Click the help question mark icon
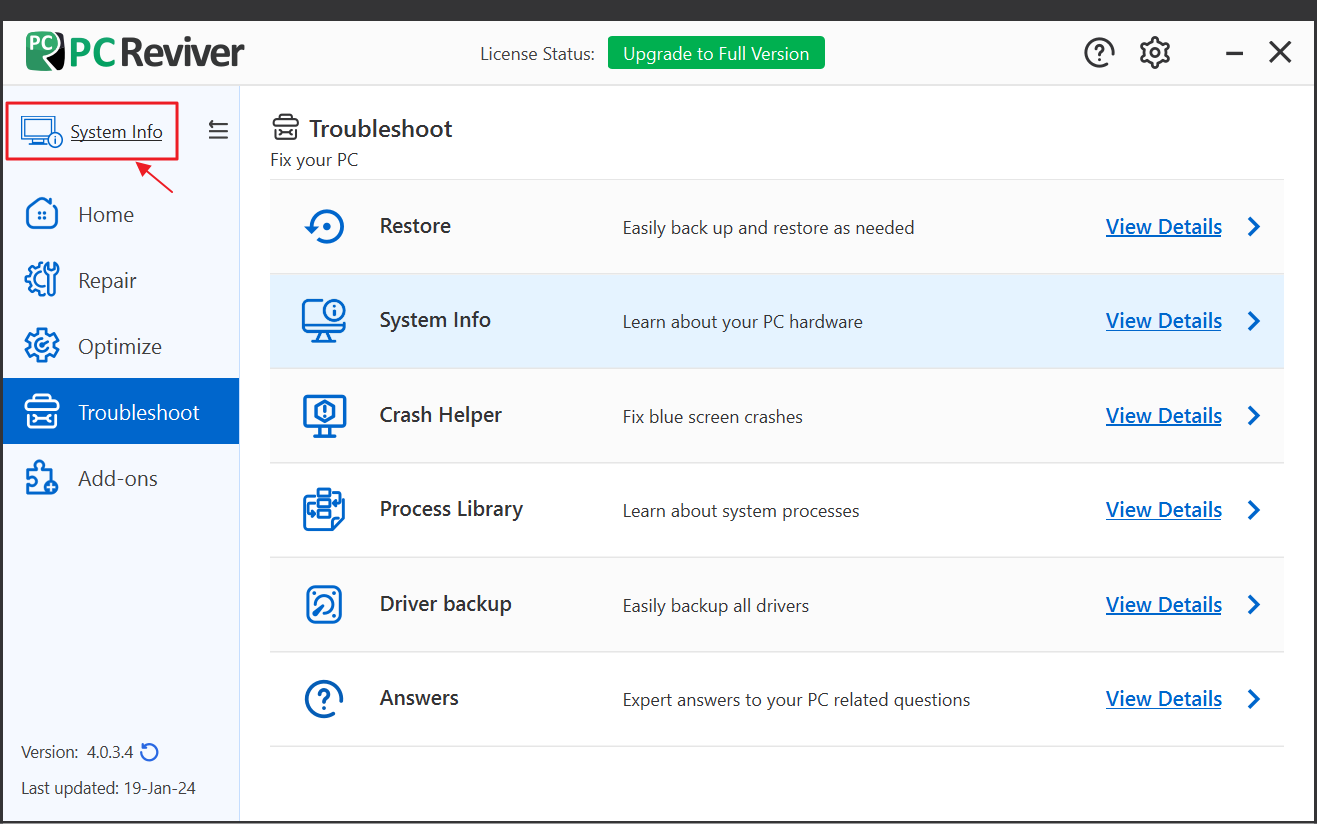Viewport: 1317px width, 824px height. pyautogui.click(x=1099, y=53)
